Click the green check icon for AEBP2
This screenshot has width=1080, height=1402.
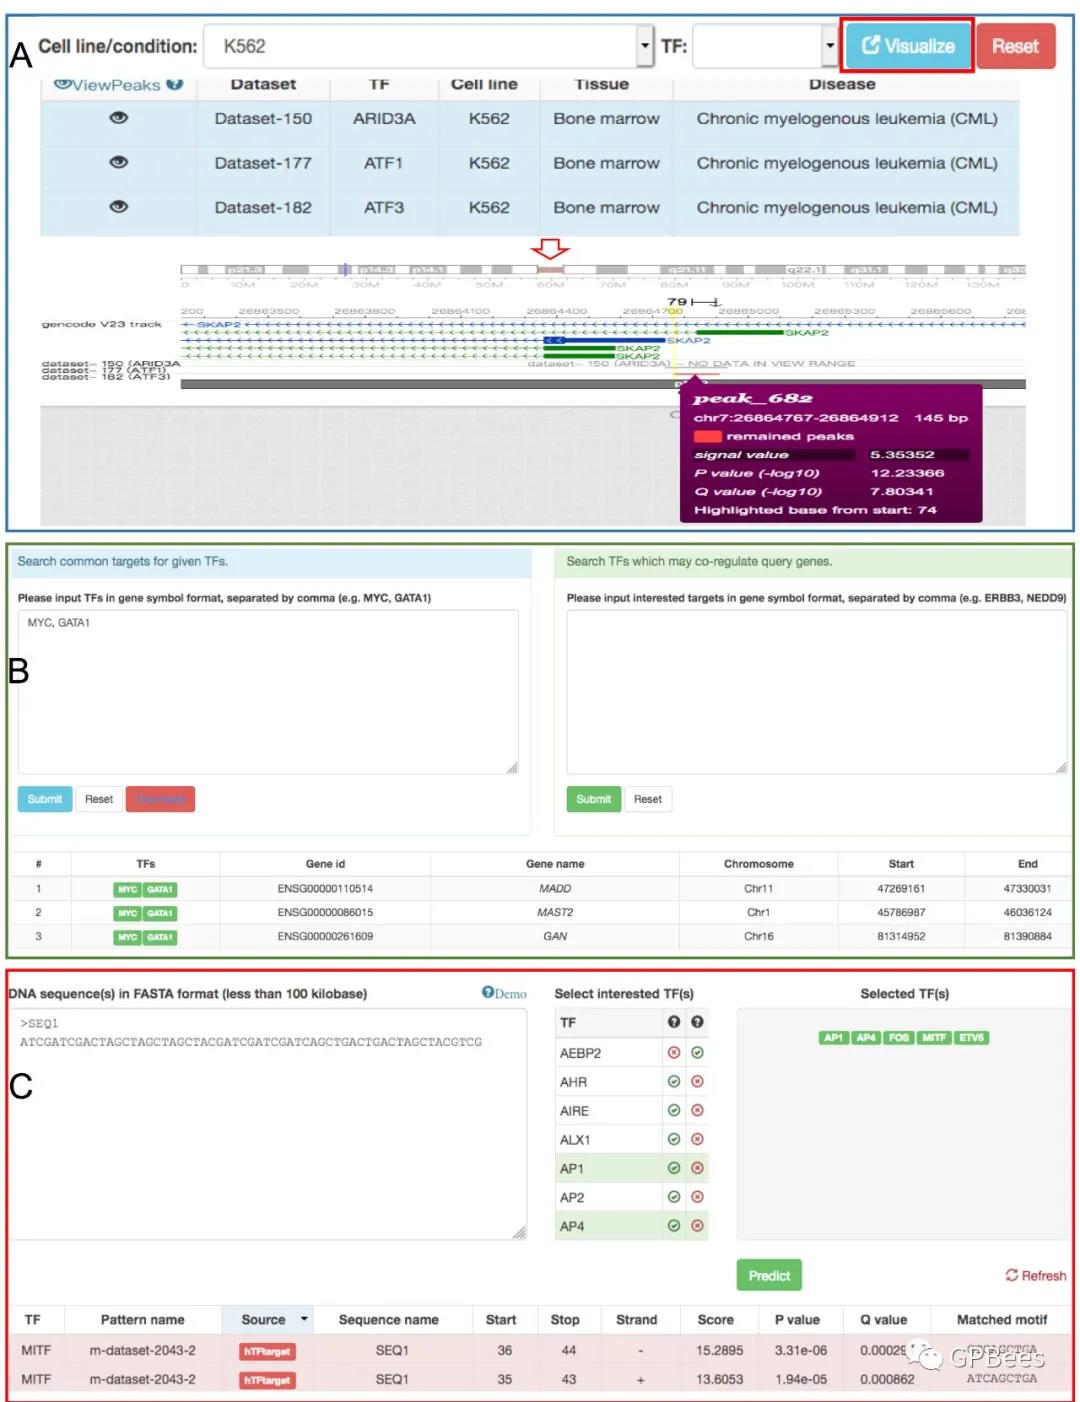coord(697,1053)
